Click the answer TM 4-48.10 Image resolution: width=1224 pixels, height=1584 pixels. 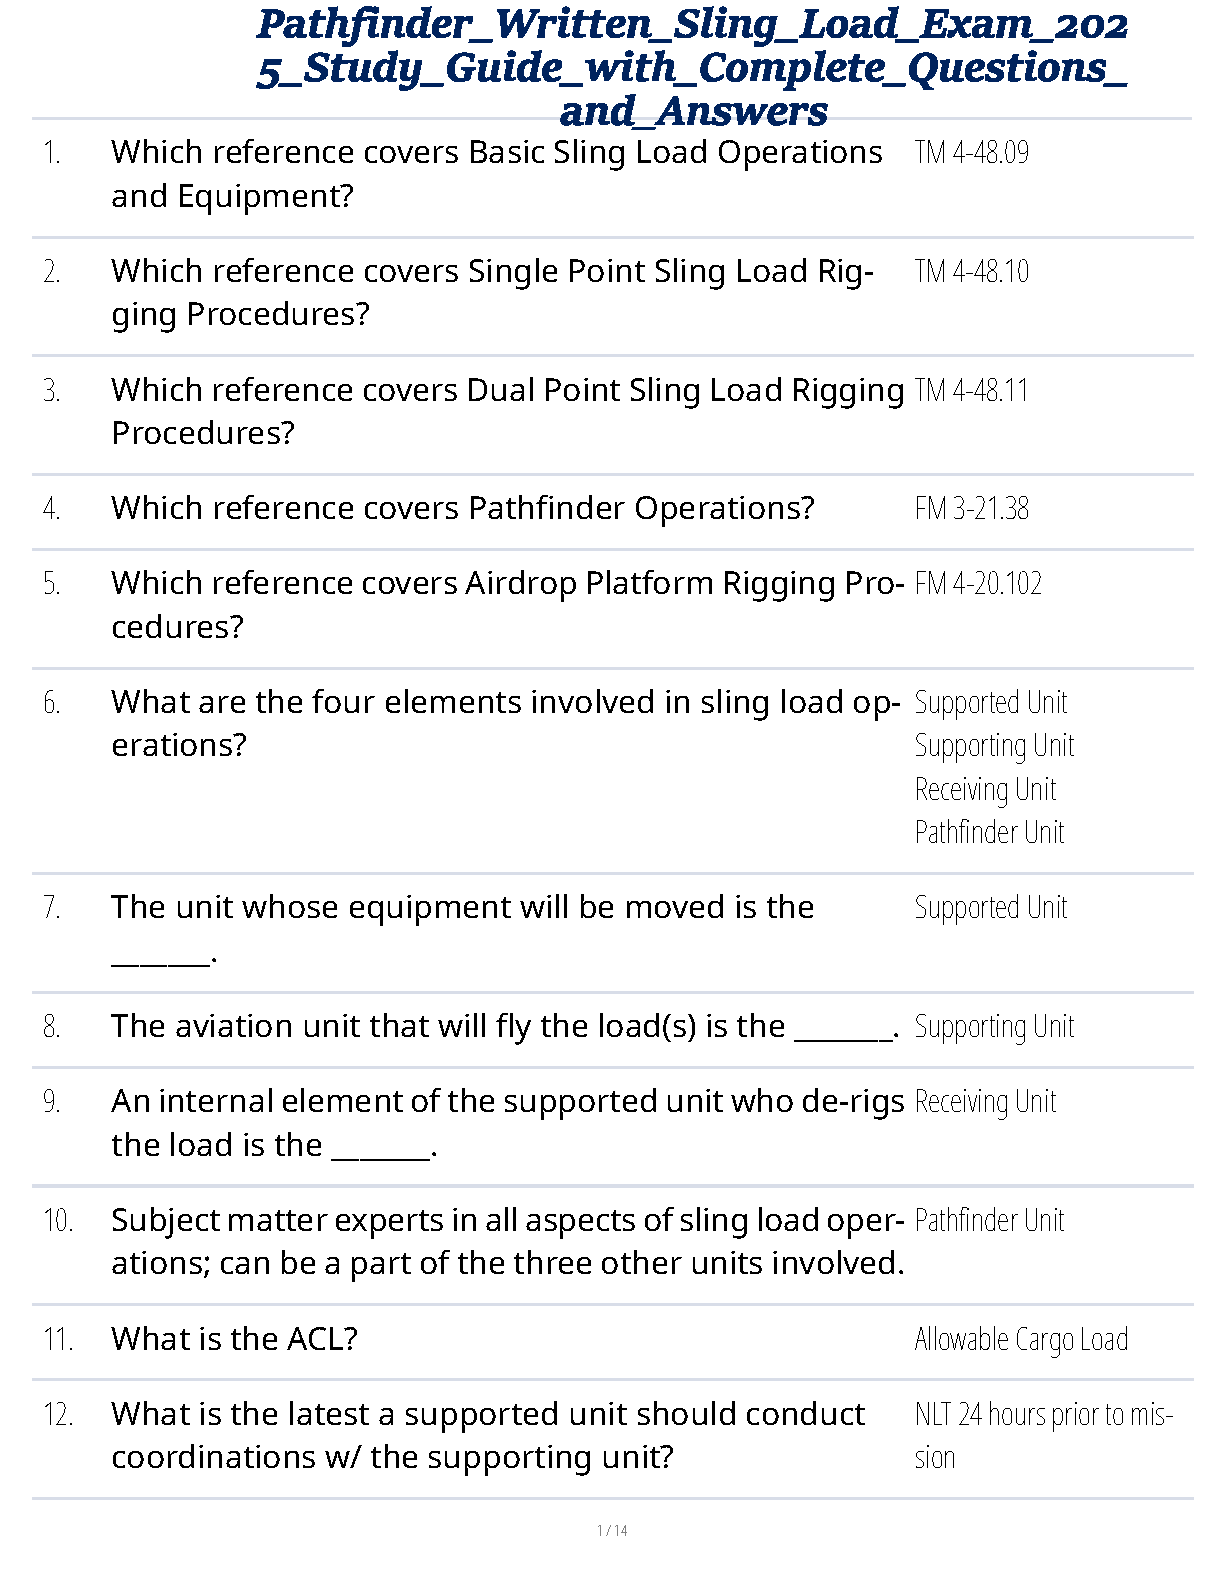pyautogui.click(x=971, y=272)
